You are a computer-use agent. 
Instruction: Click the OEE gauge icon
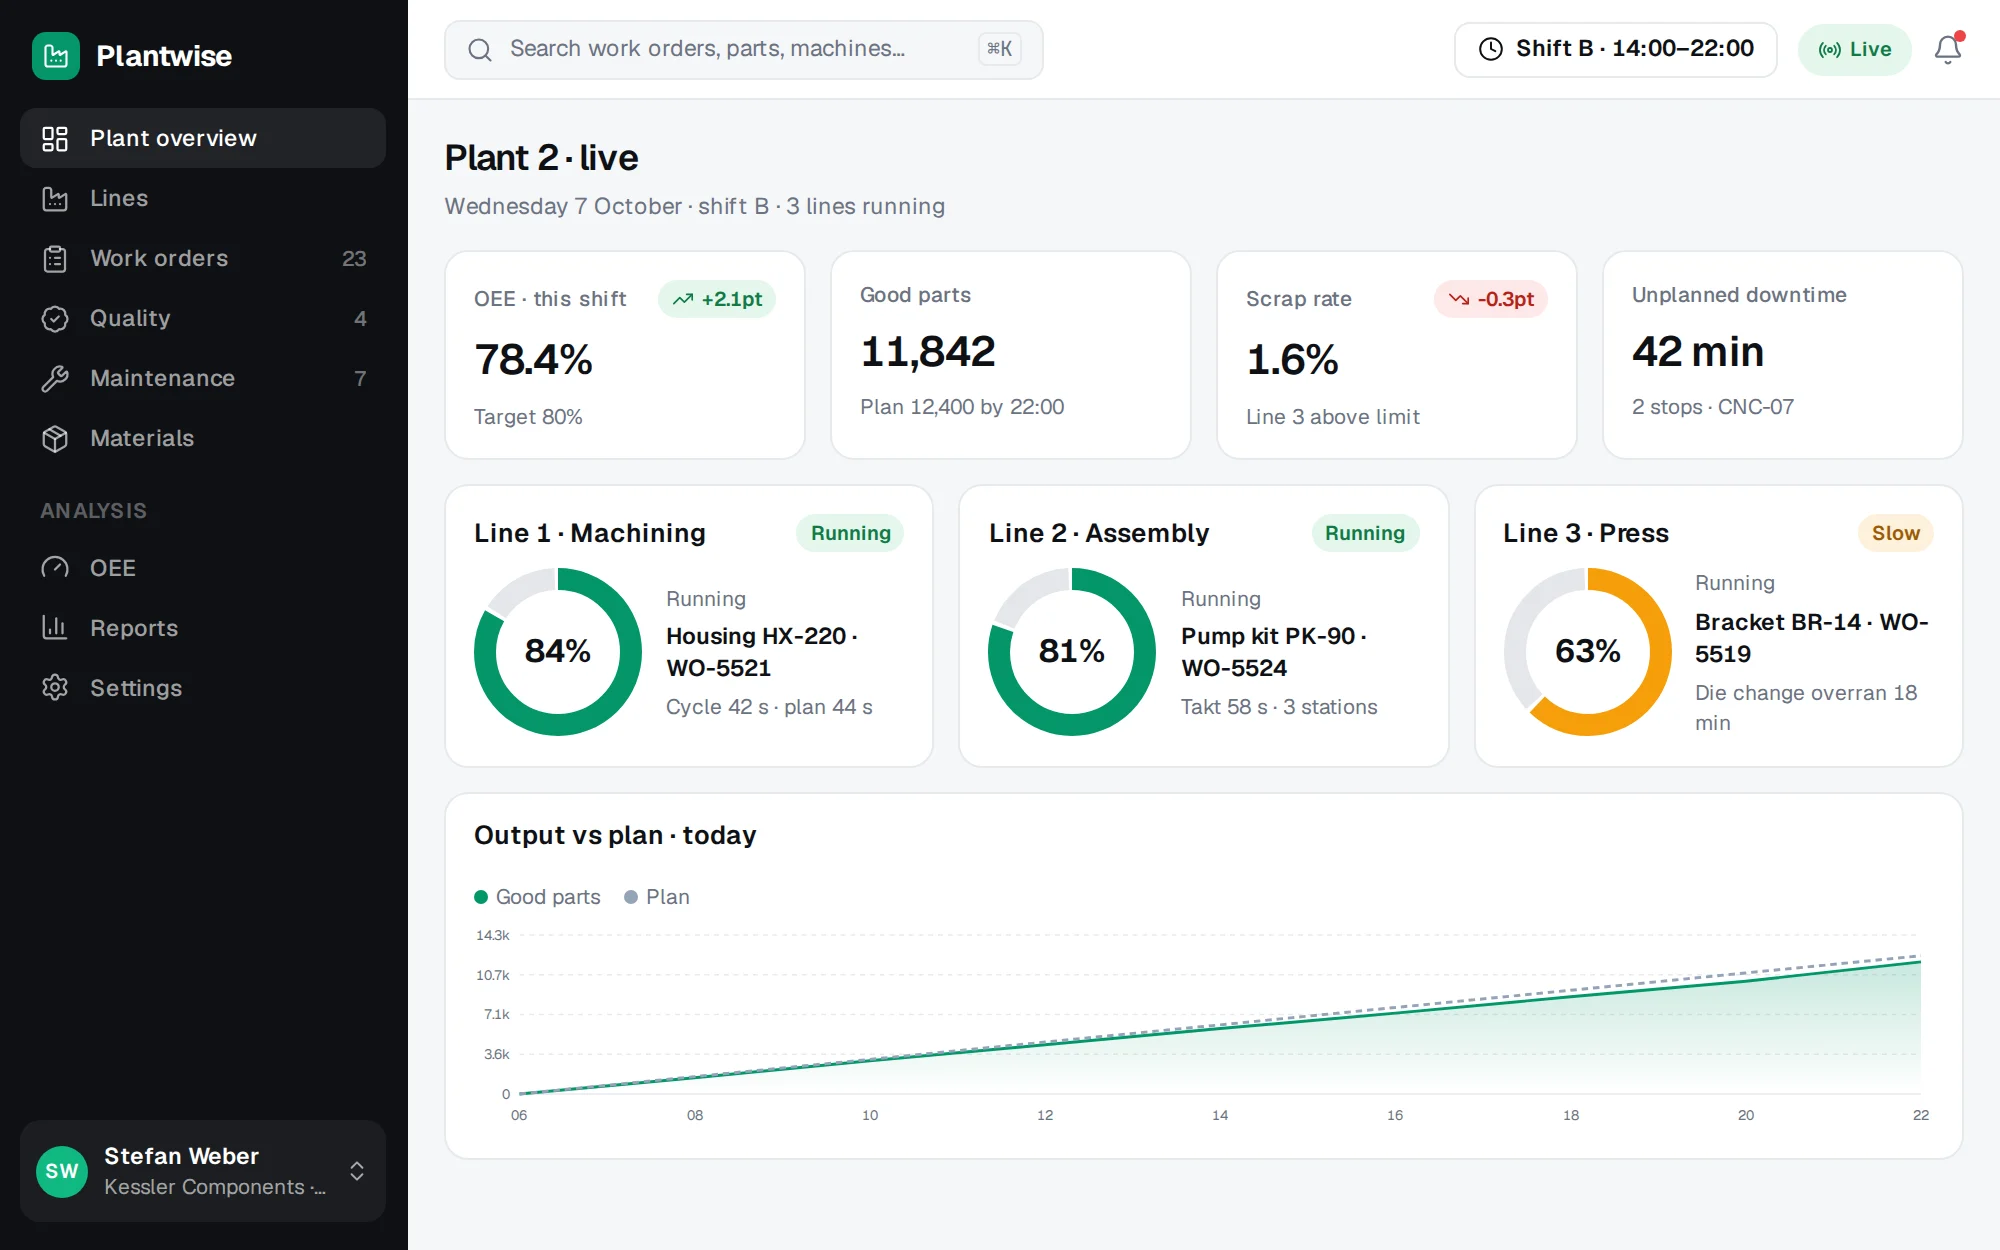click(55, 568)
